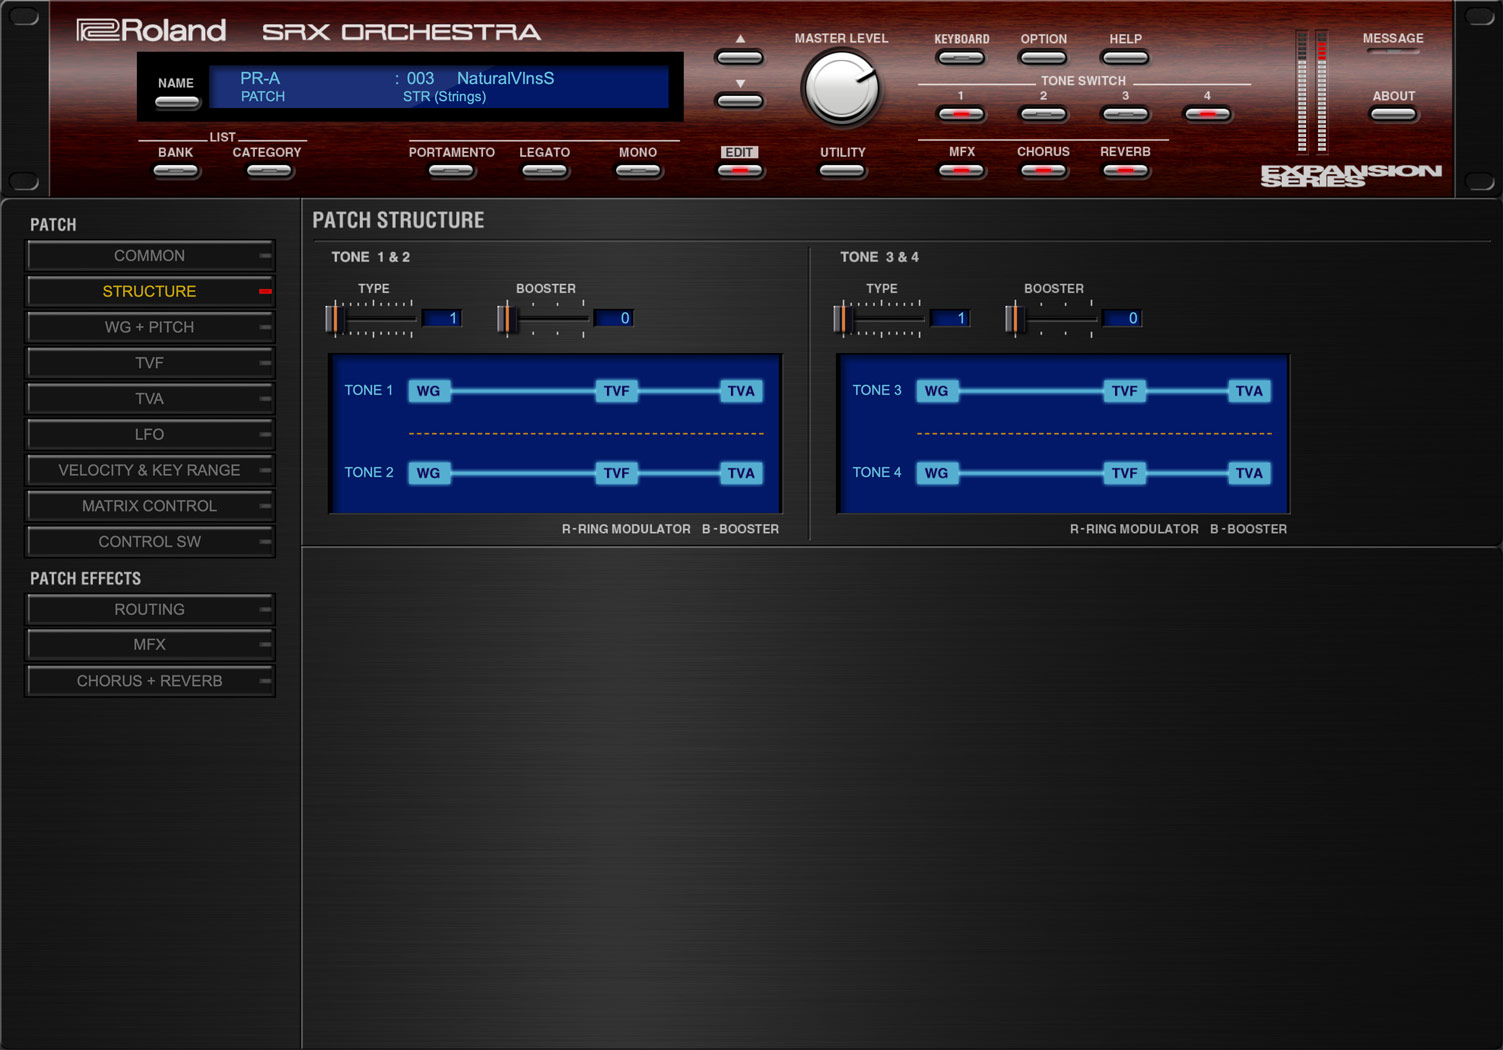Toggle MONO mode
This screenshot has height=1050, width=1503.
(x=638, y=171)
